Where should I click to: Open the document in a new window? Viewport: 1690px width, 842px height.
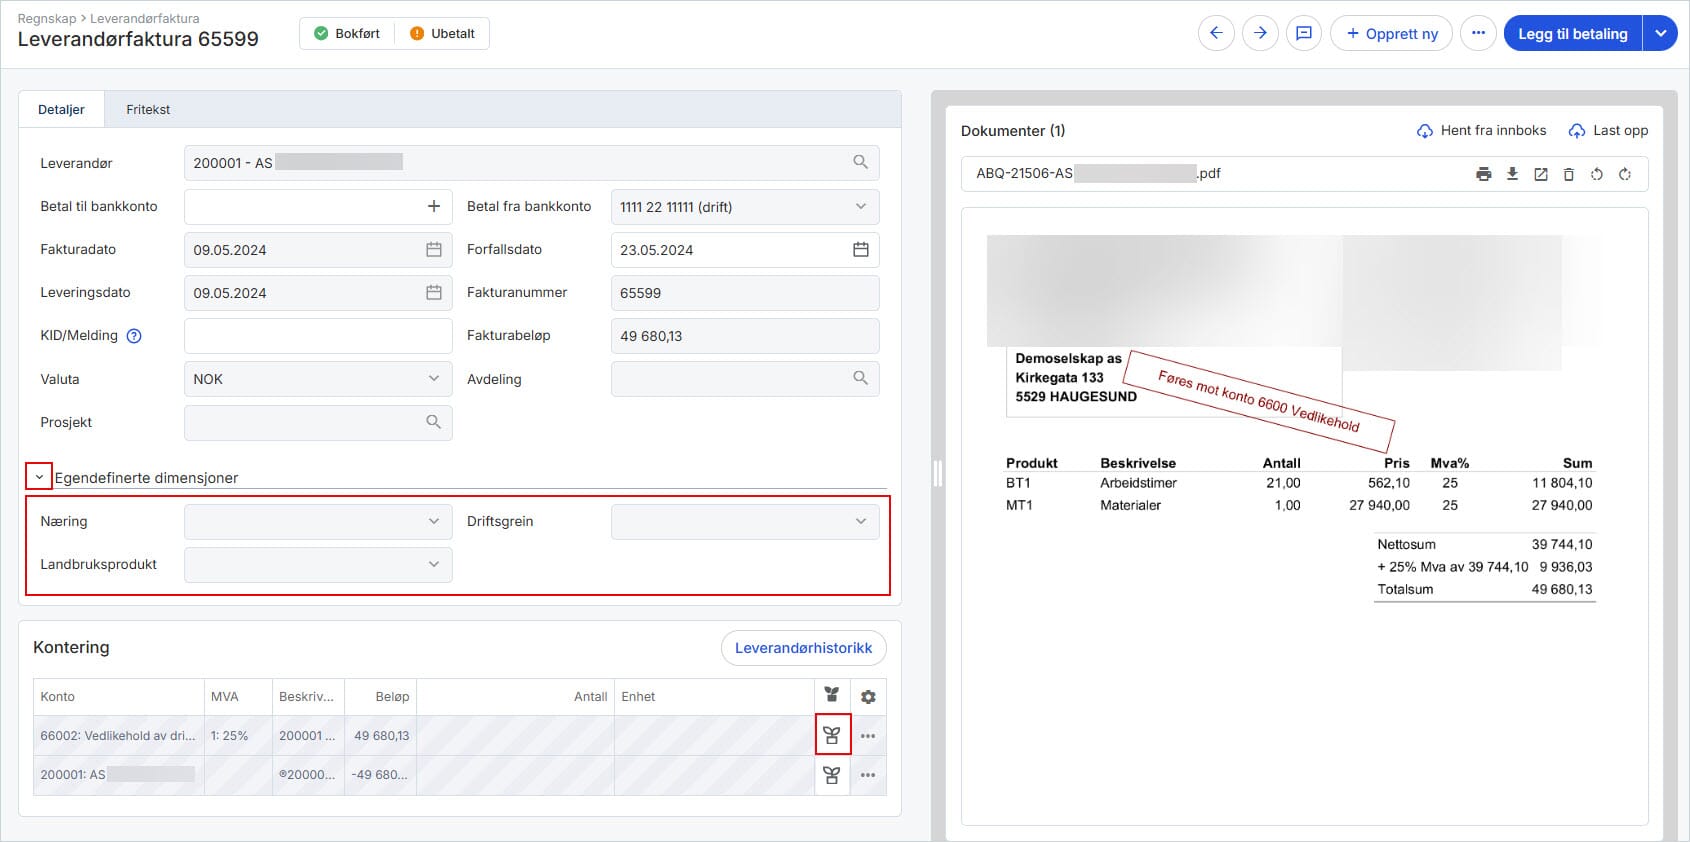pos(1540,174)
